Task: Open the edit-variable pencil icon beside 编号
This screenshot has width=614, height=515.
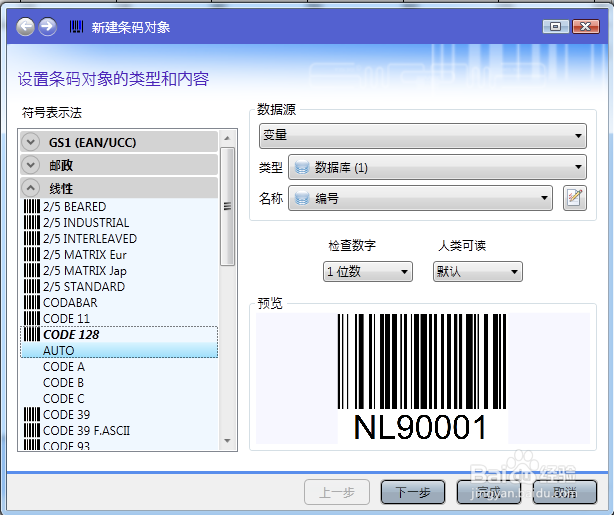Action: click(x=574, y=198)
